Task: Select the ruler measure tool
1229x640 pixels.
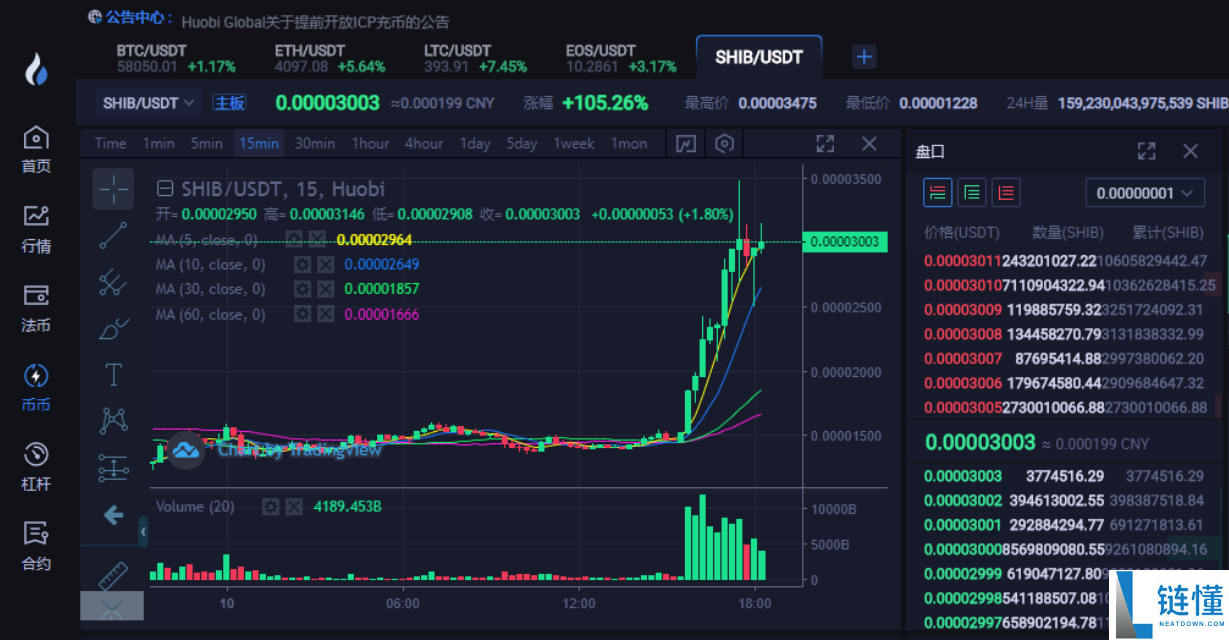Action: 113,575
